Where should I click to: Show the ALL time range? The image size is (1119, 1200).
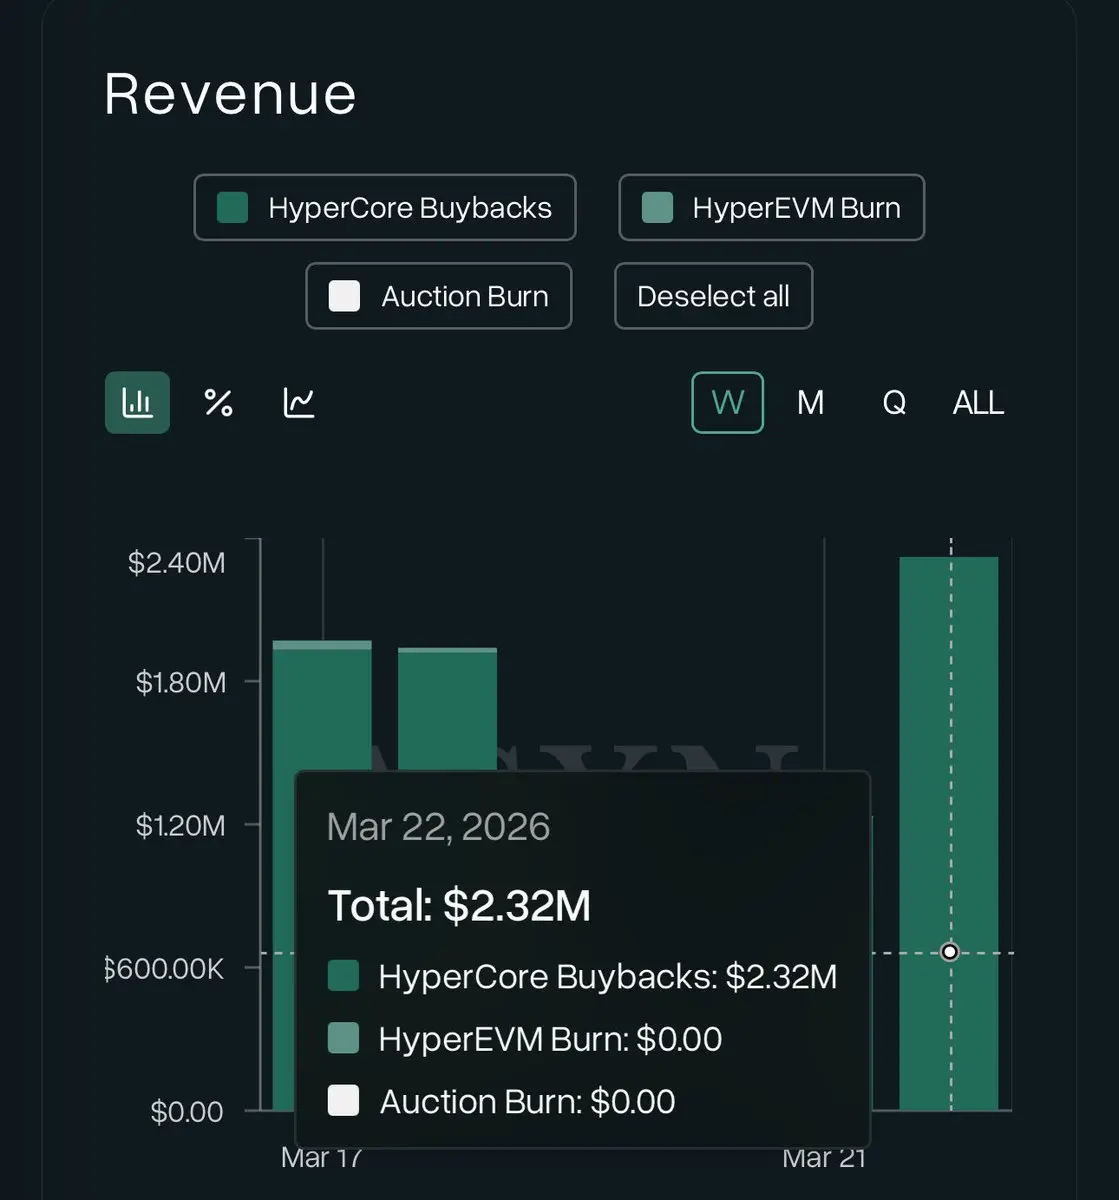coord(977,403)
